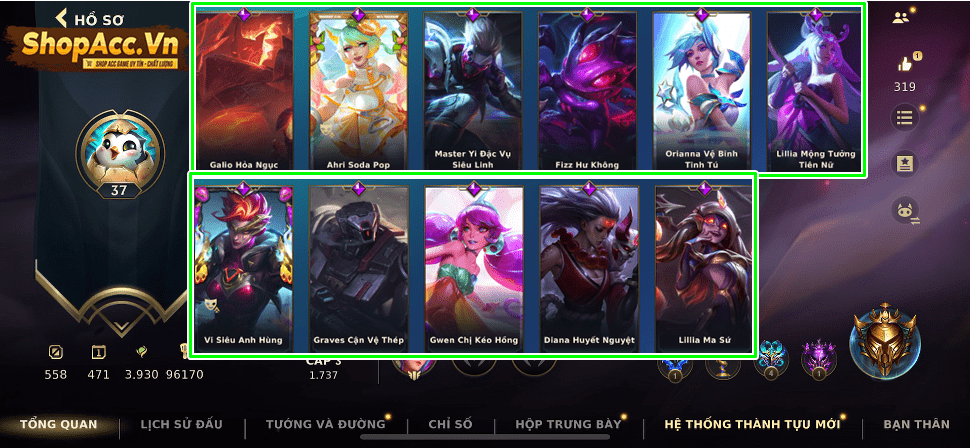Screen dimensions: 970x448
Task: Go to Hệ Thống Thành Tựu Mới
Action: click(752, 424)
